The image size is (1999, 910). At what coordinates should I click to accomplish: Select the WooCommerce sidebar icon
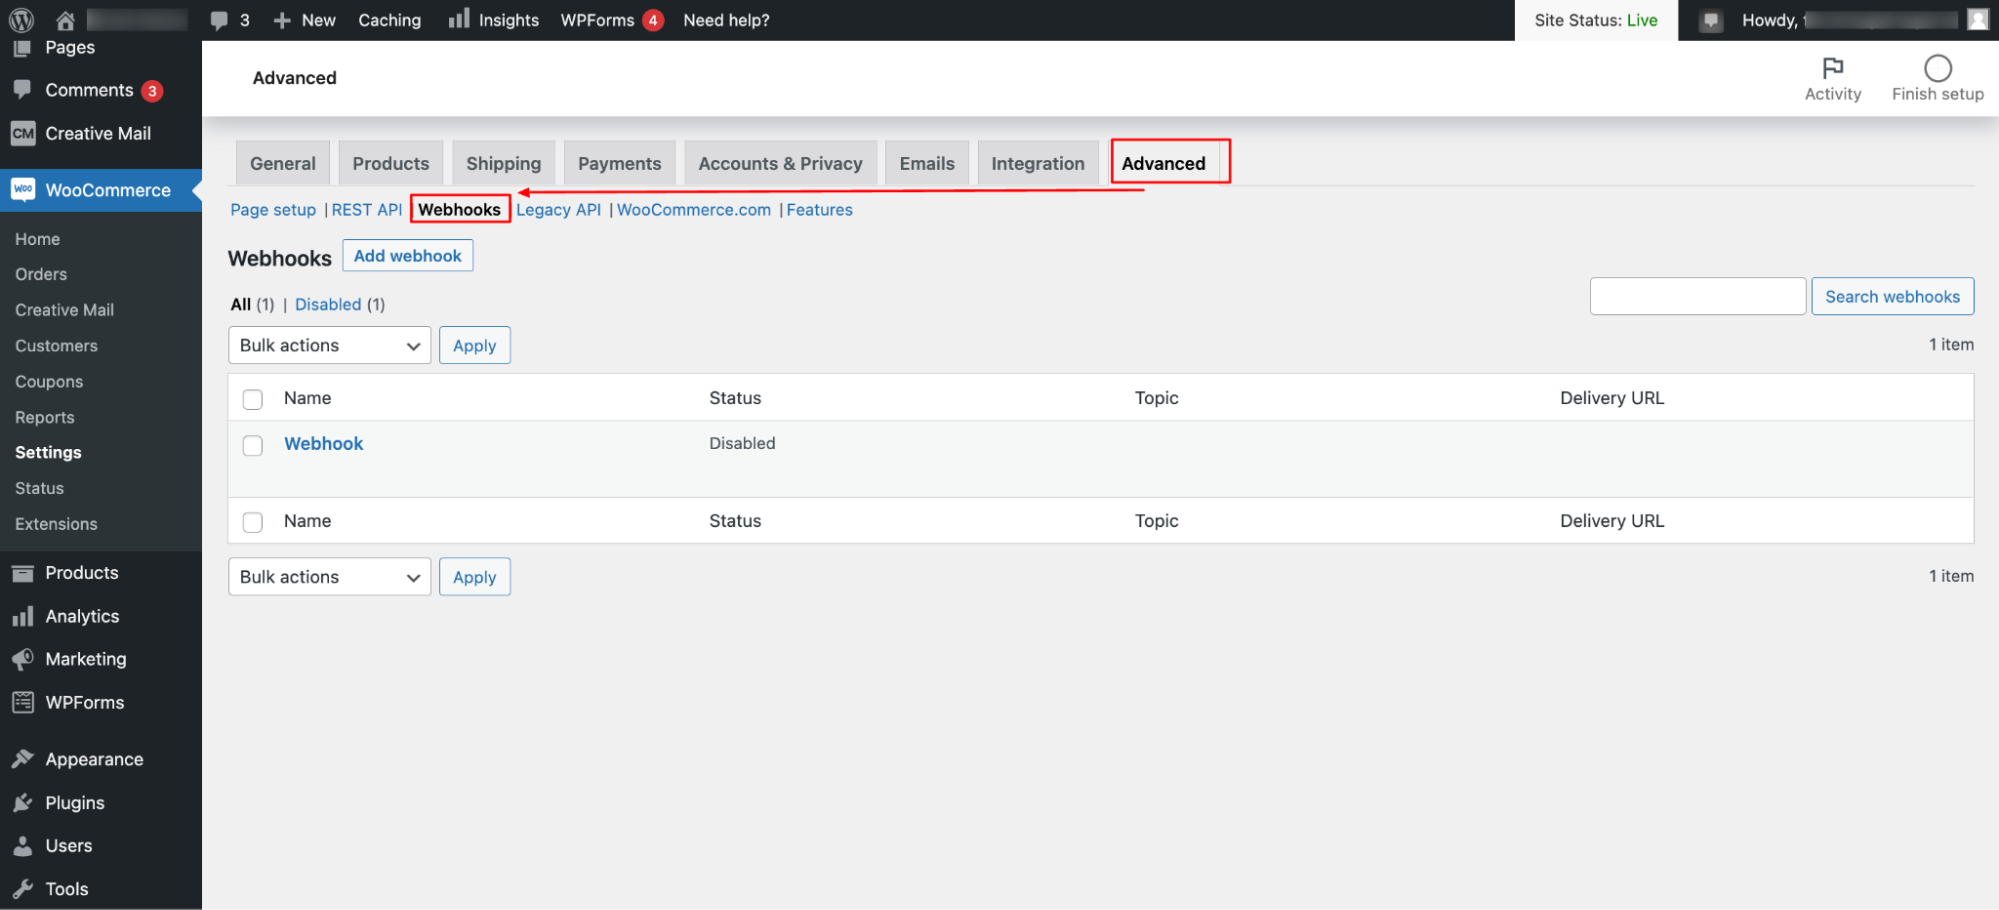22,189
